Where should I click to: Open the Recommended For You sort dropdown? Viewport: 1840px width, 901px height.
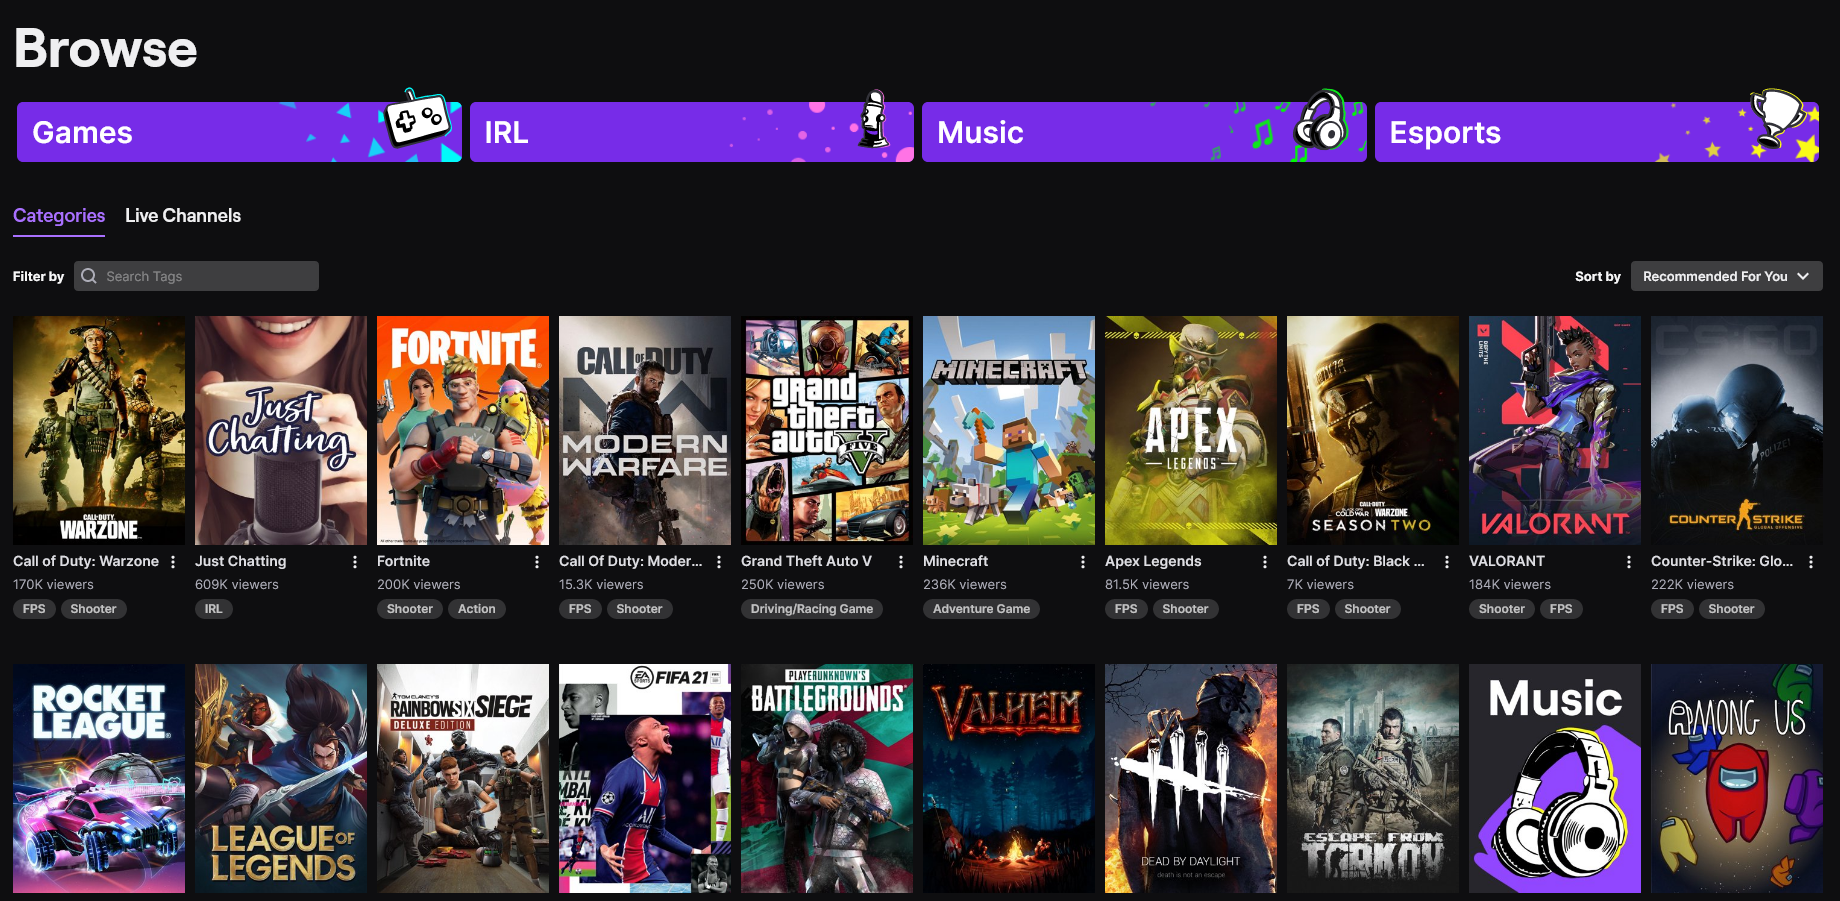[1726, 276]
